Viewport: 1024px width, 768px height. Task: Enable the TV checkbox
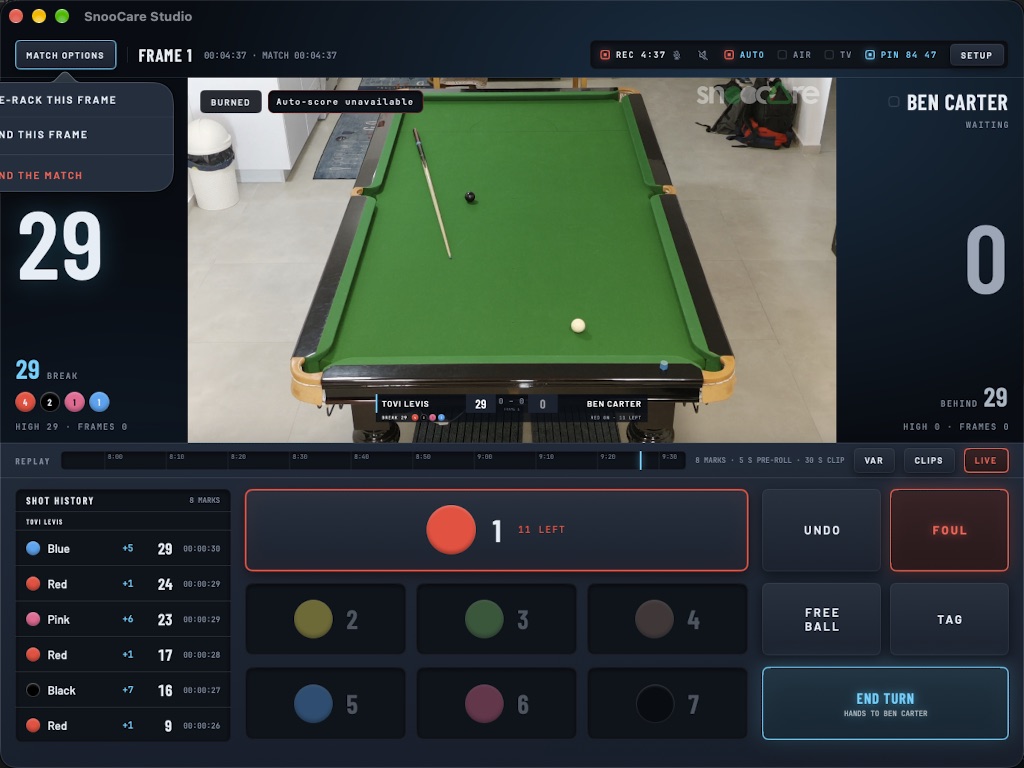pyautogui.click(x=829, y=55)
